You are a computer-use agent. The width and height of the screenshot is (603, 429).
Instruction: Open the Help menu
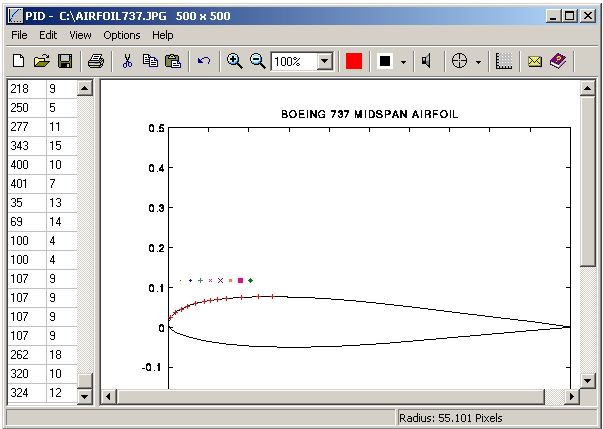point(163,35)
